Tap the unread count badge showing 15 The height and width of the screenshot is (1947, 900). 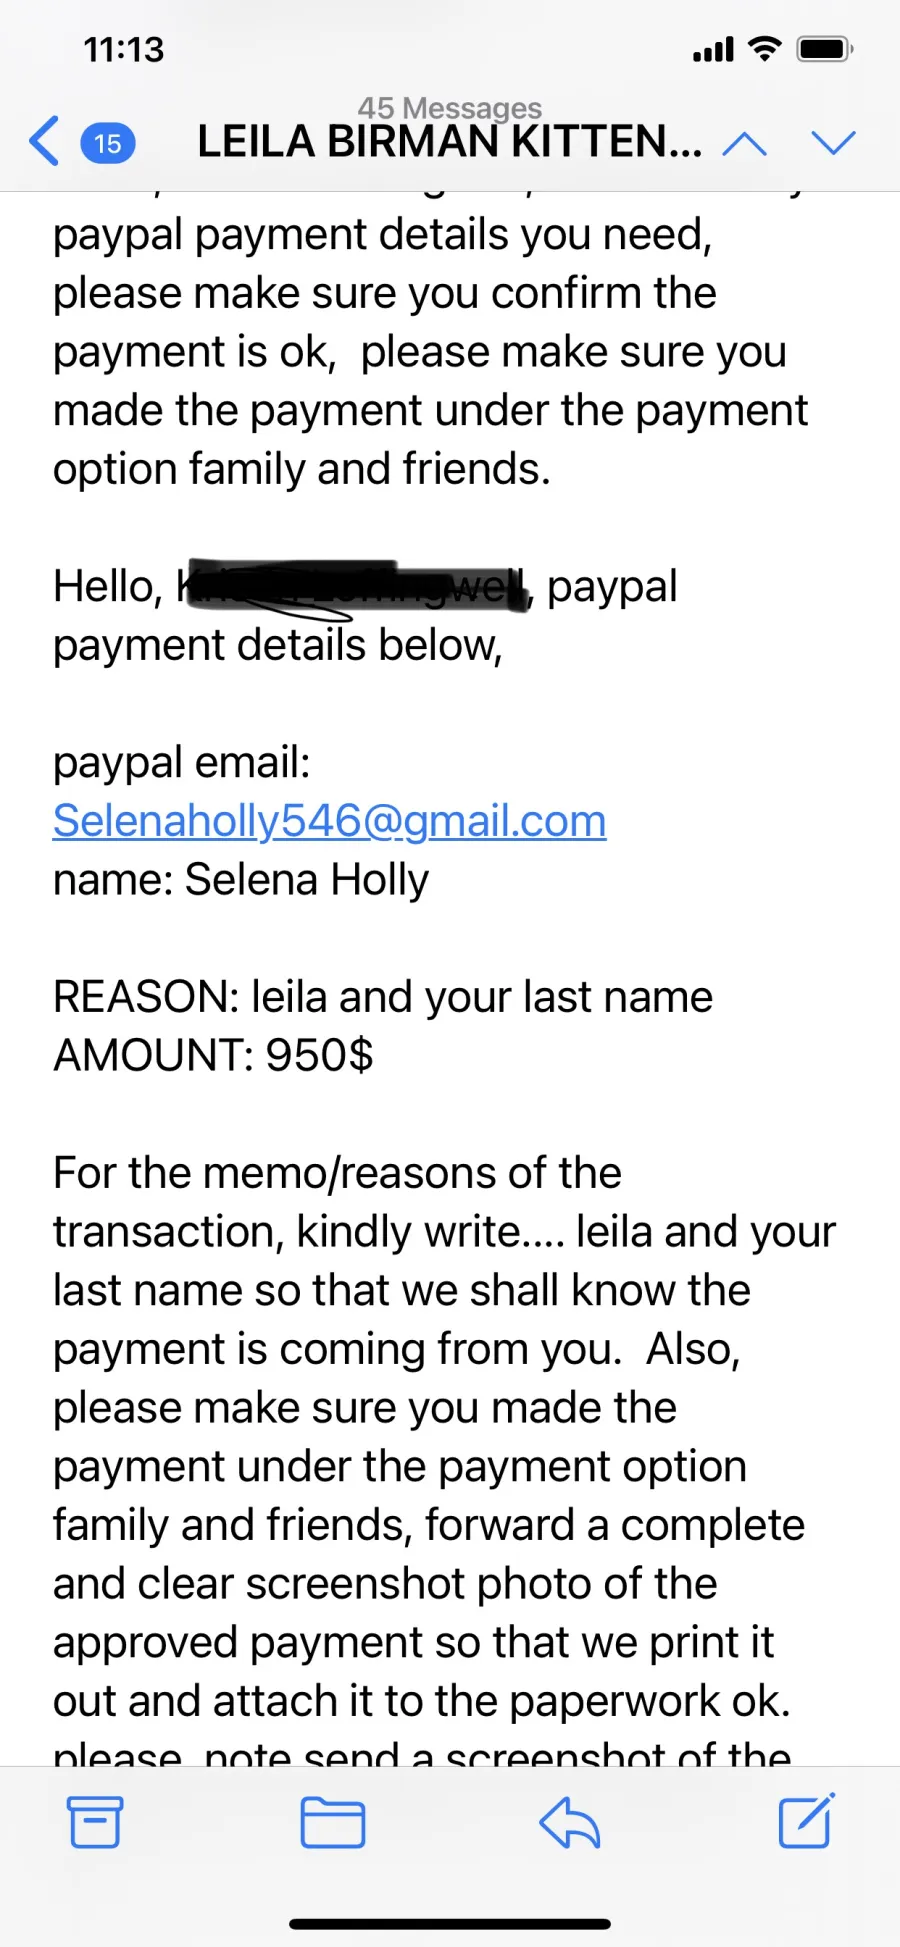click(108, 143)
